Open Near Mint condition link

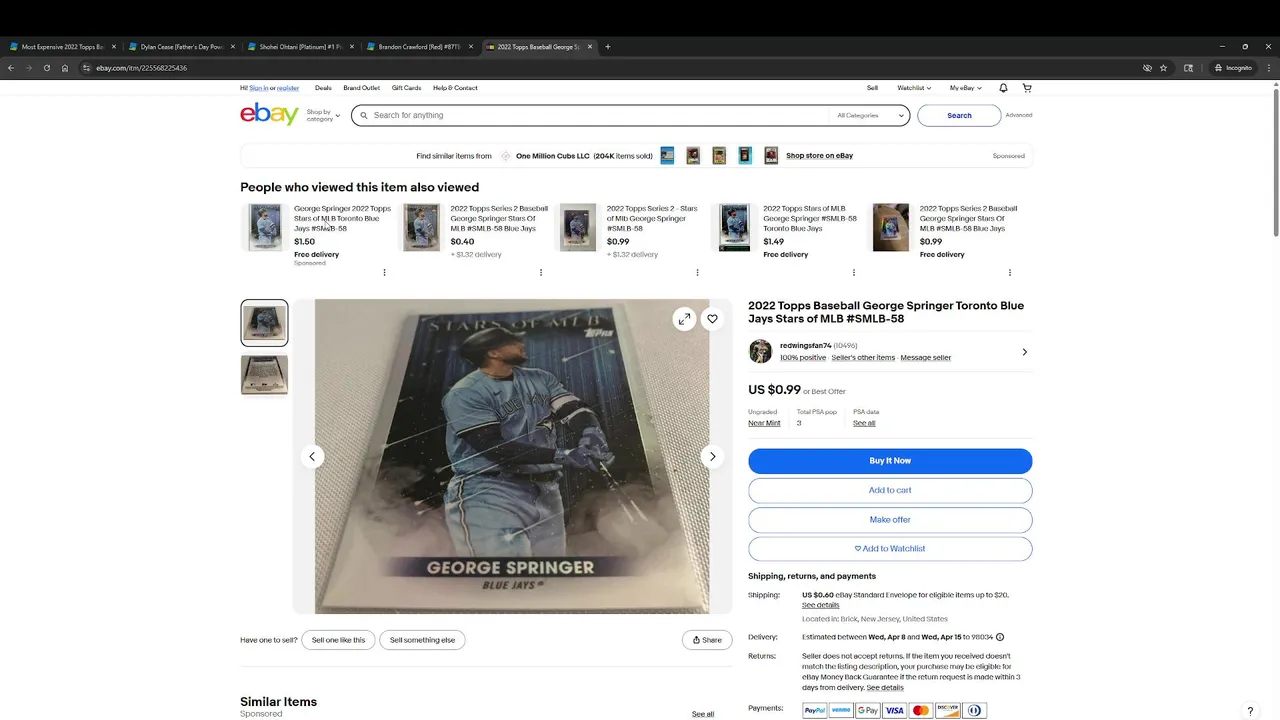[x=764, y=423]
